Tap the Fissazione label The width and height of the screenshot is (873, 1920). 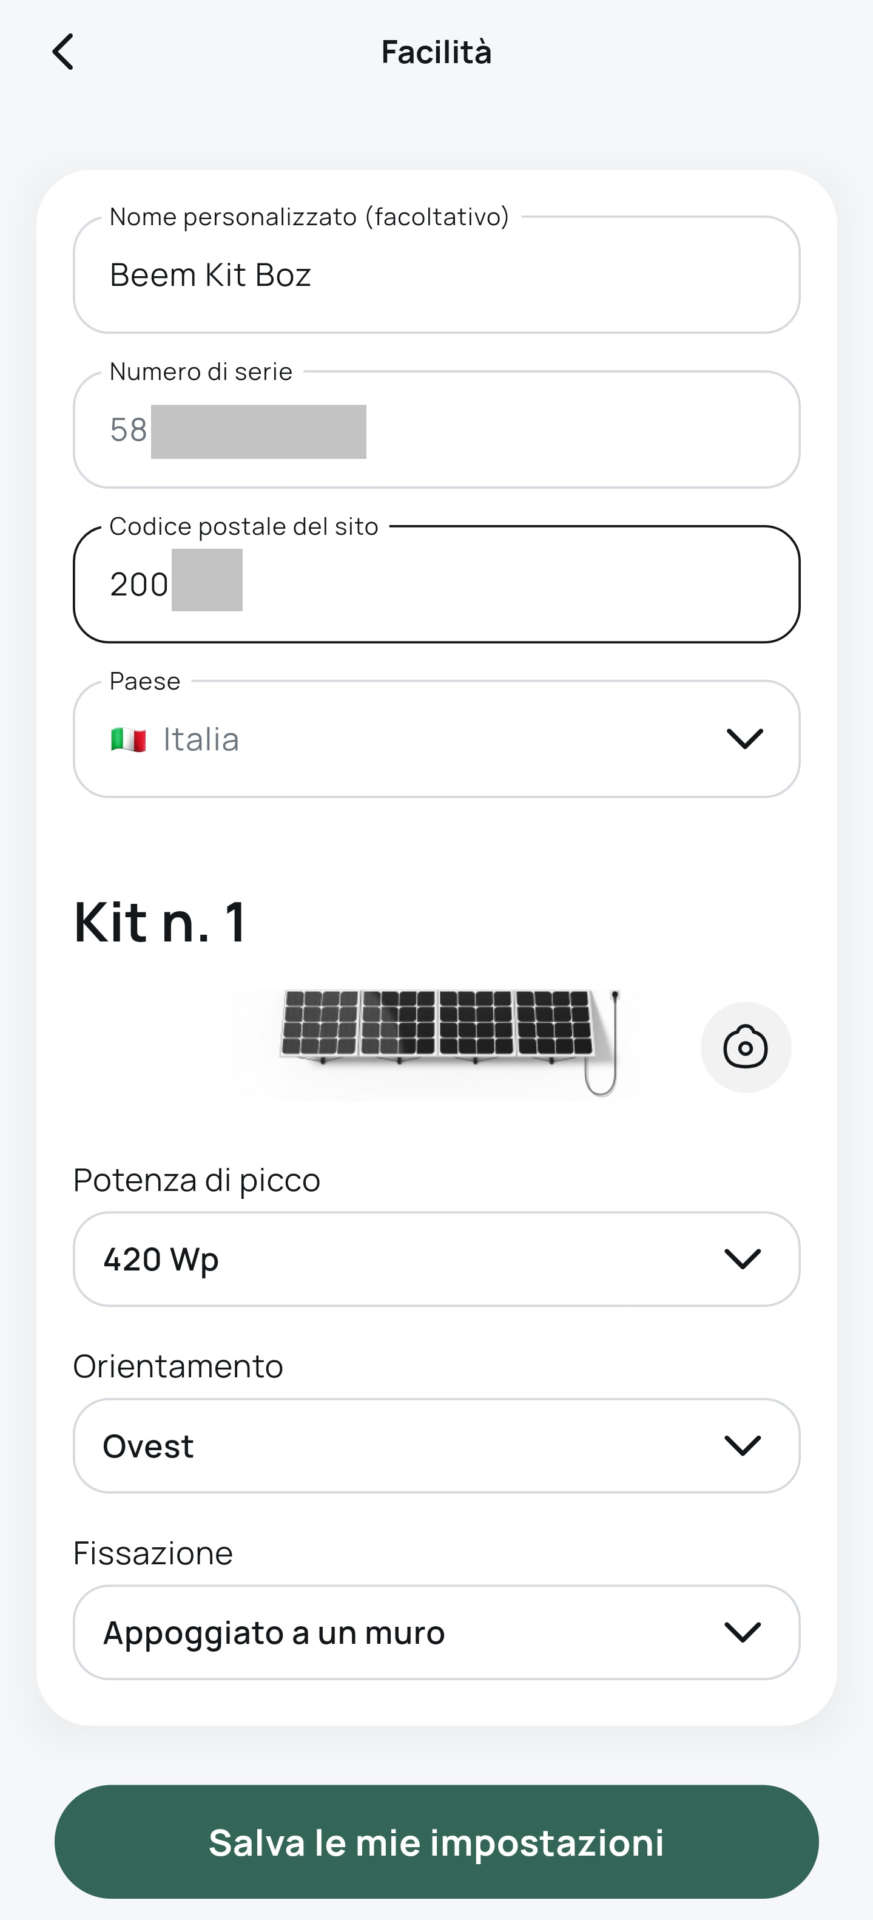click(153, 1553)
